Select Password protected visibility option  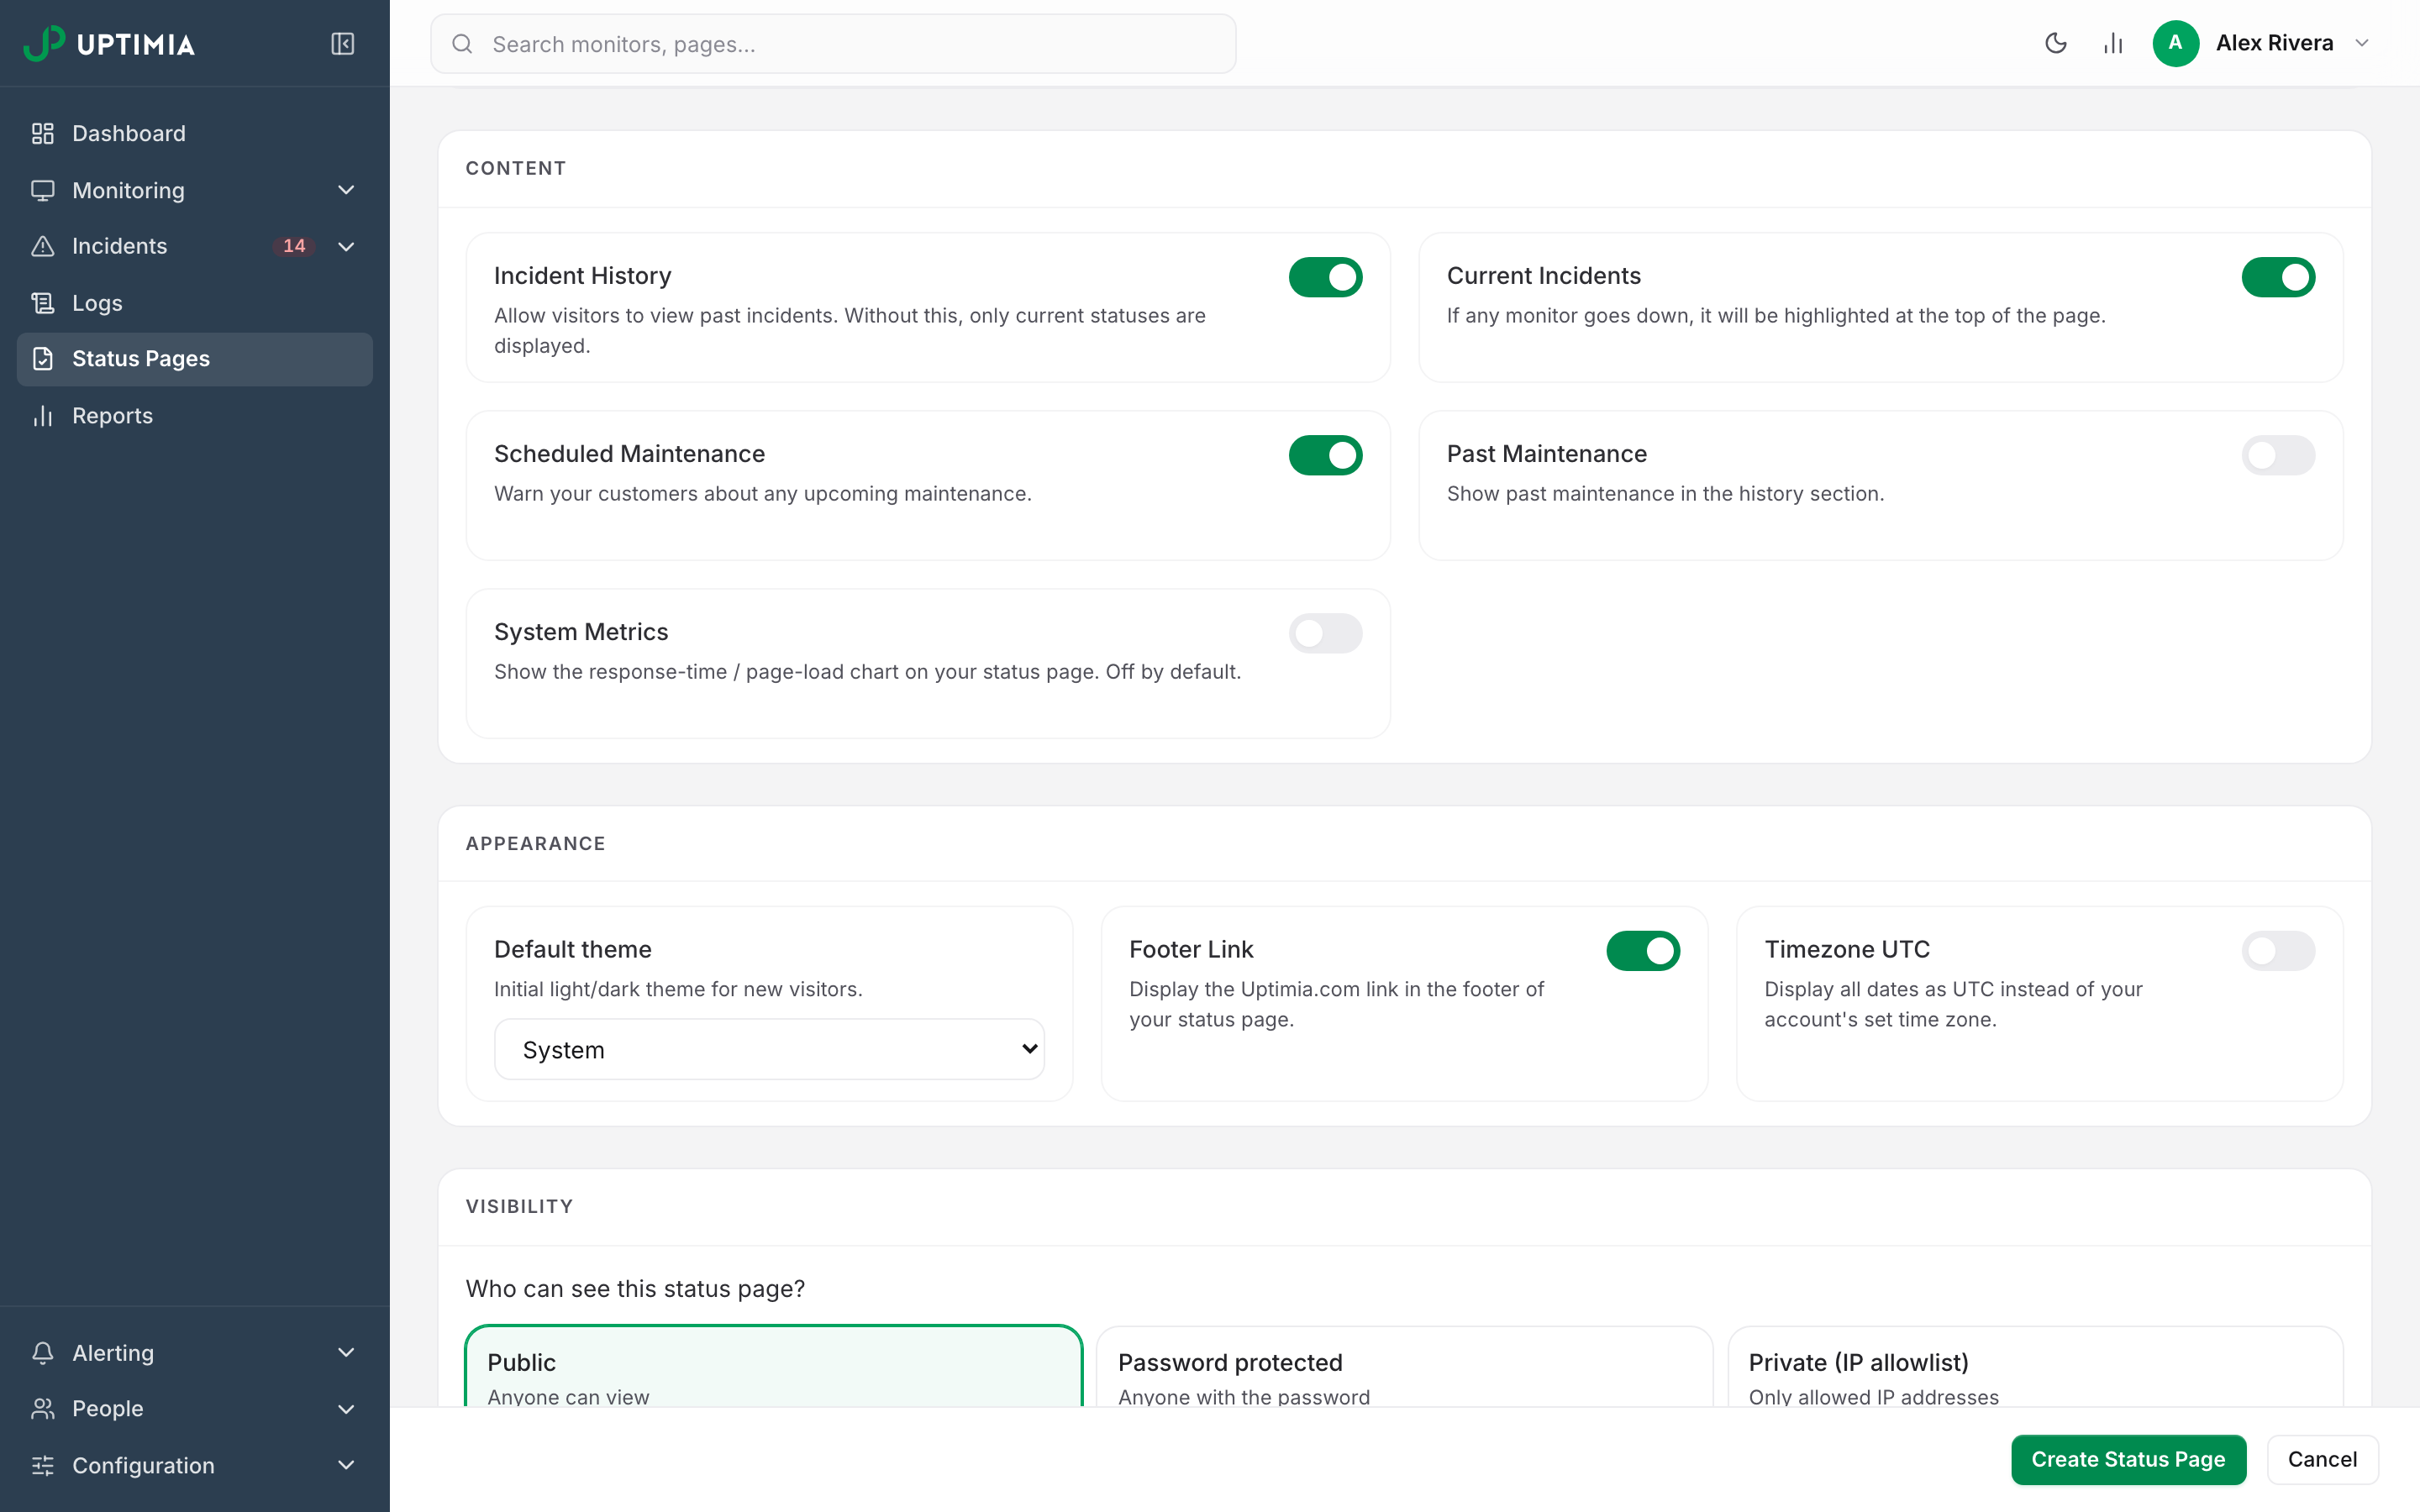click(x=1404, y=1367)
